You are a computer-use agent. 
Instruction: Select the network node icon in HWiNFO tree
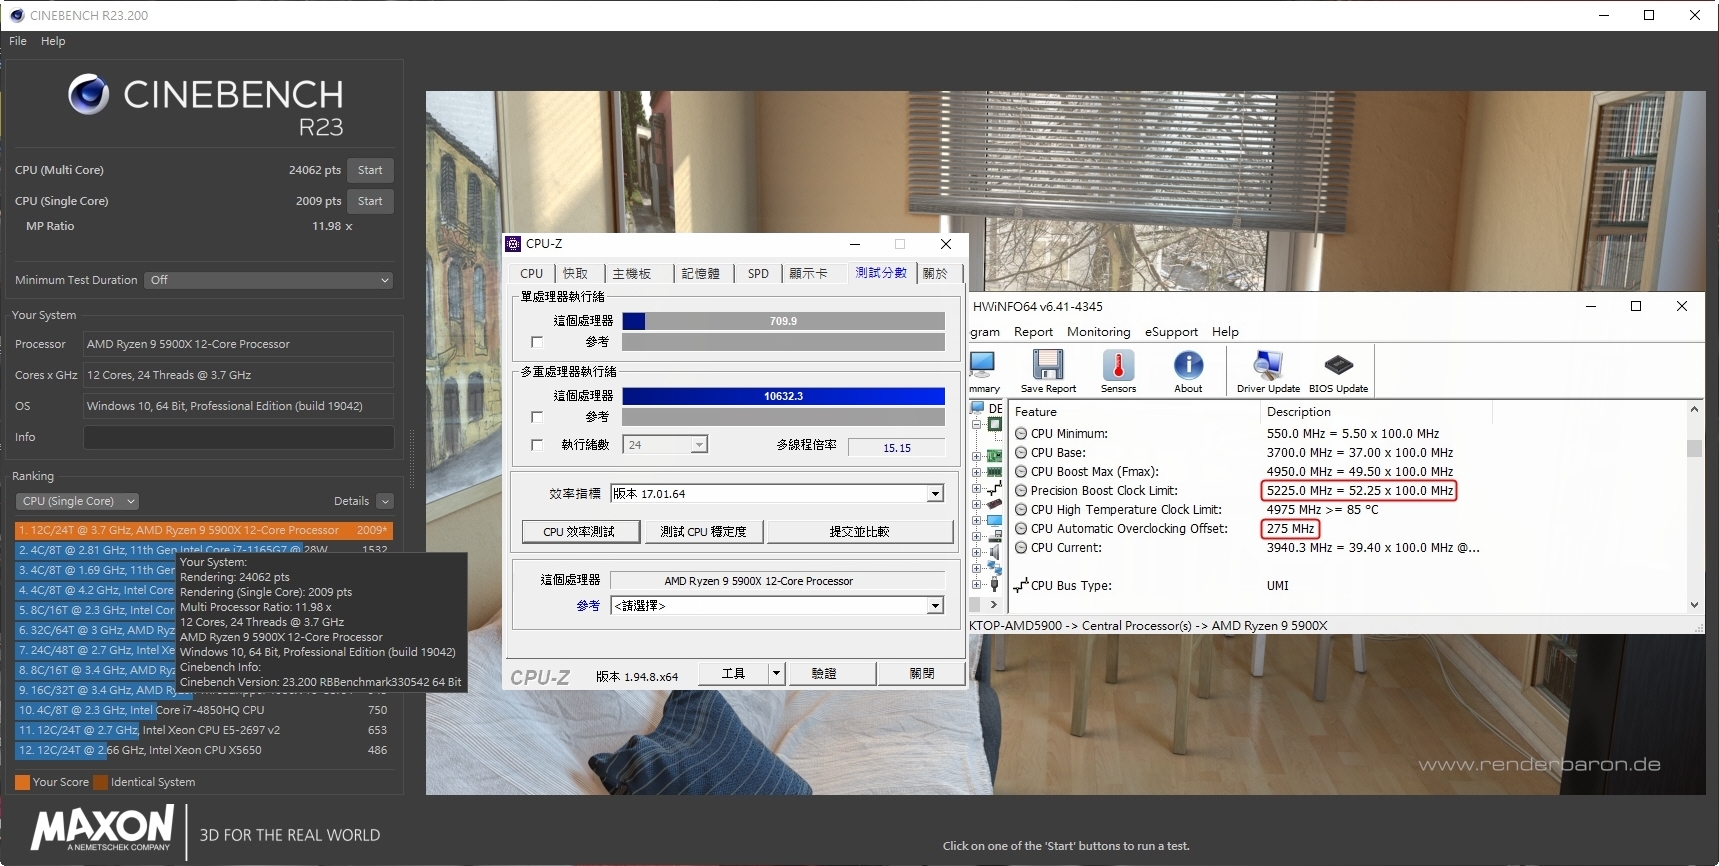point(995,568)
